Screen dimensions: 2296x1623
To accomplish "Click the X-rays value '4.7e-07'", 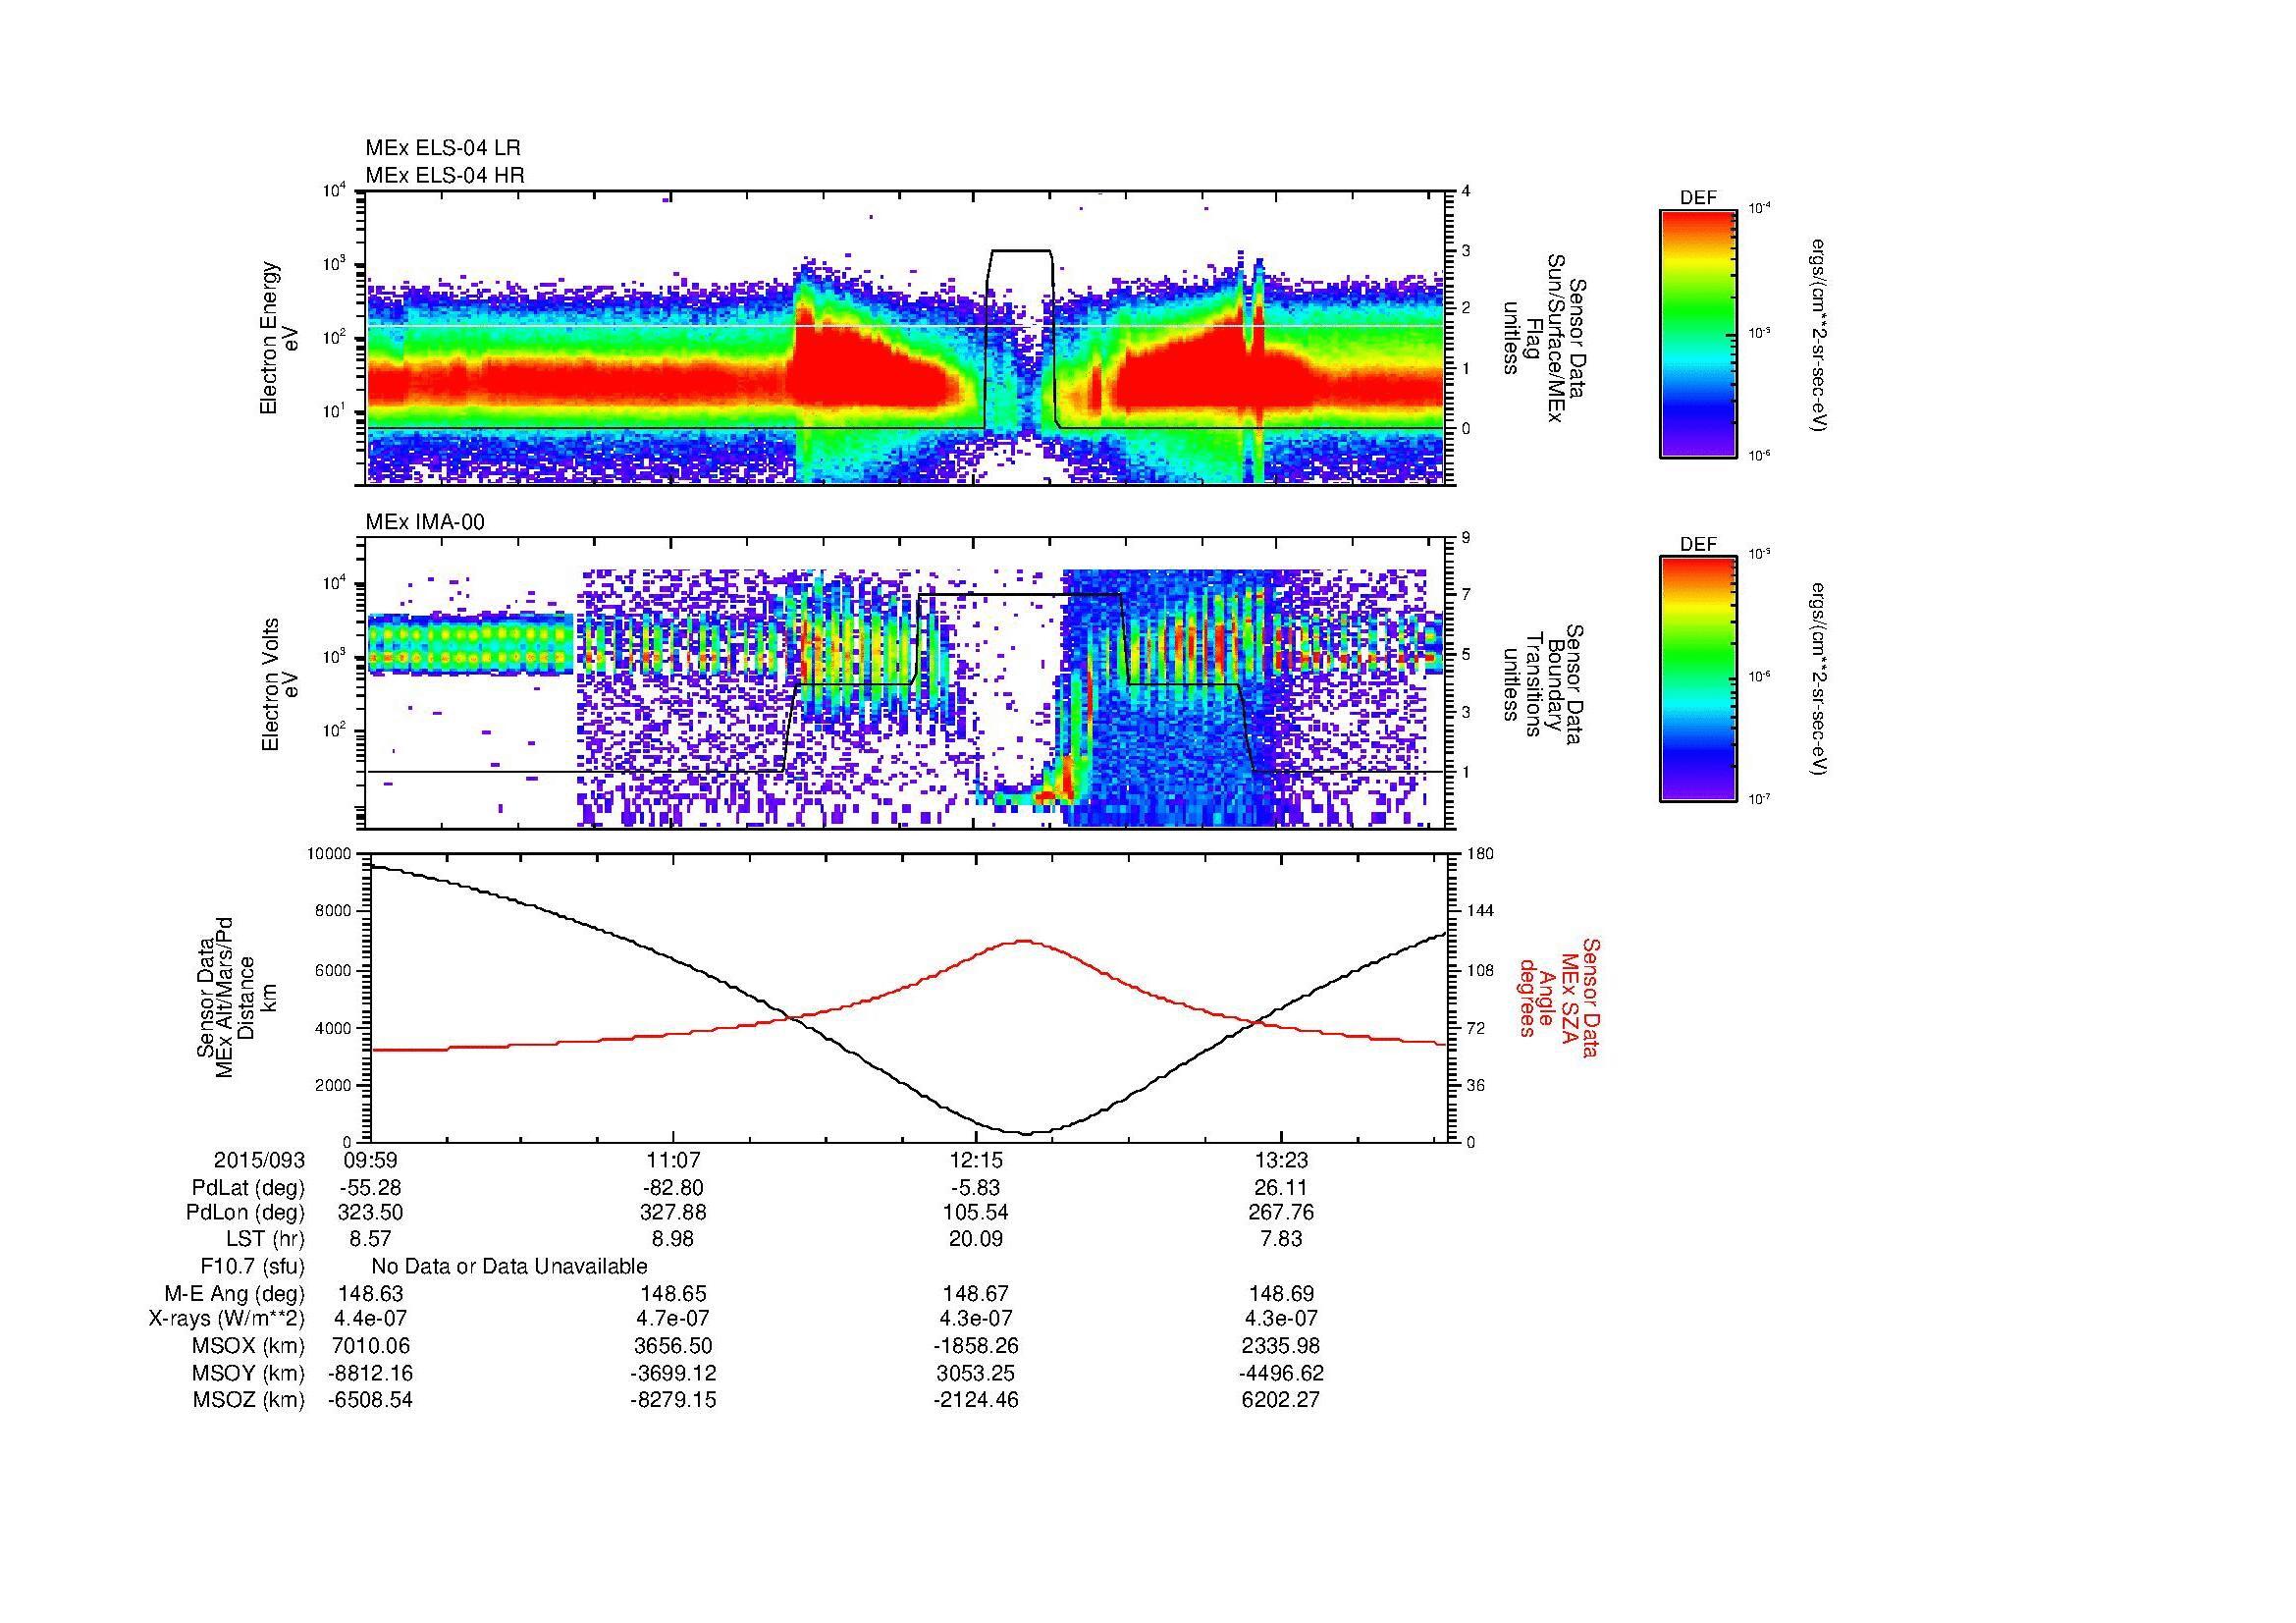I will pos(673,1319).
